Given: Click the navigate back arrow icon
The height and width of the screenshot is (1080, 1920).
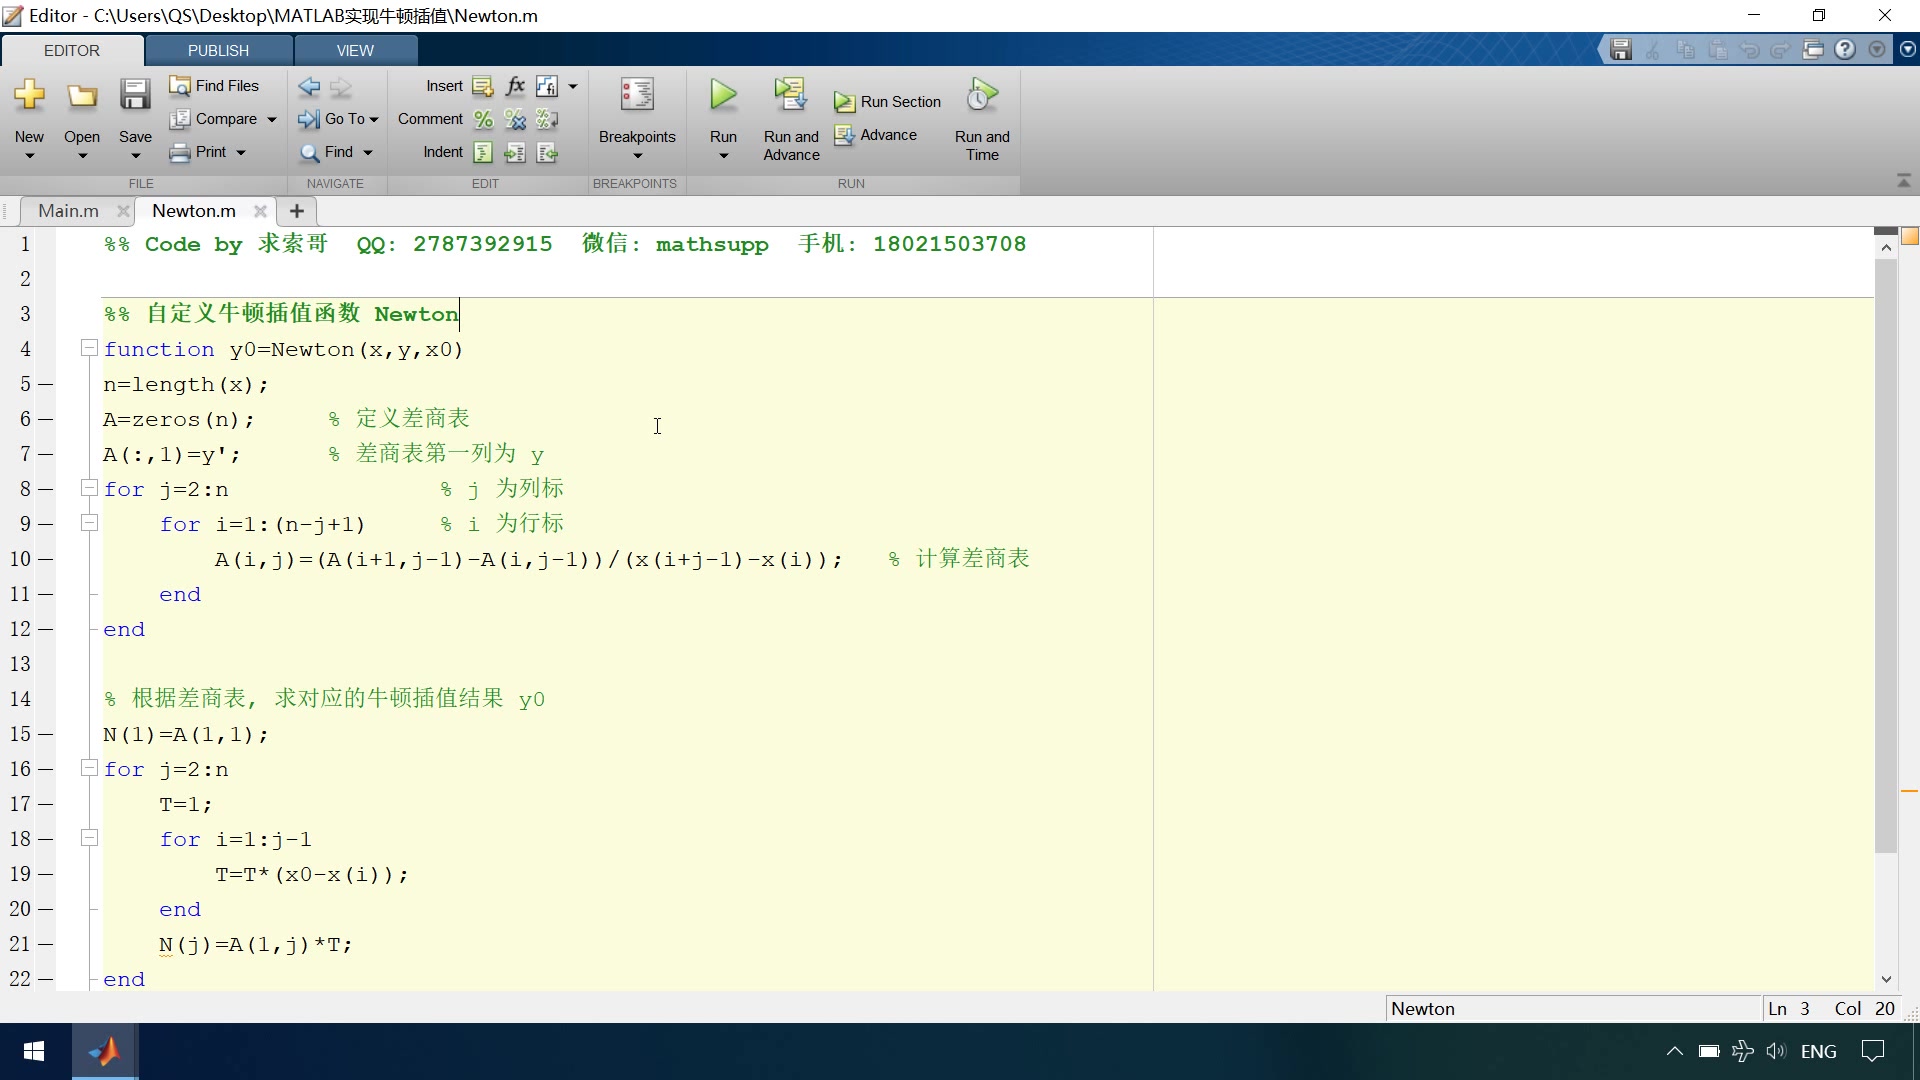Looking at the screenshot, I should point(309,87).
